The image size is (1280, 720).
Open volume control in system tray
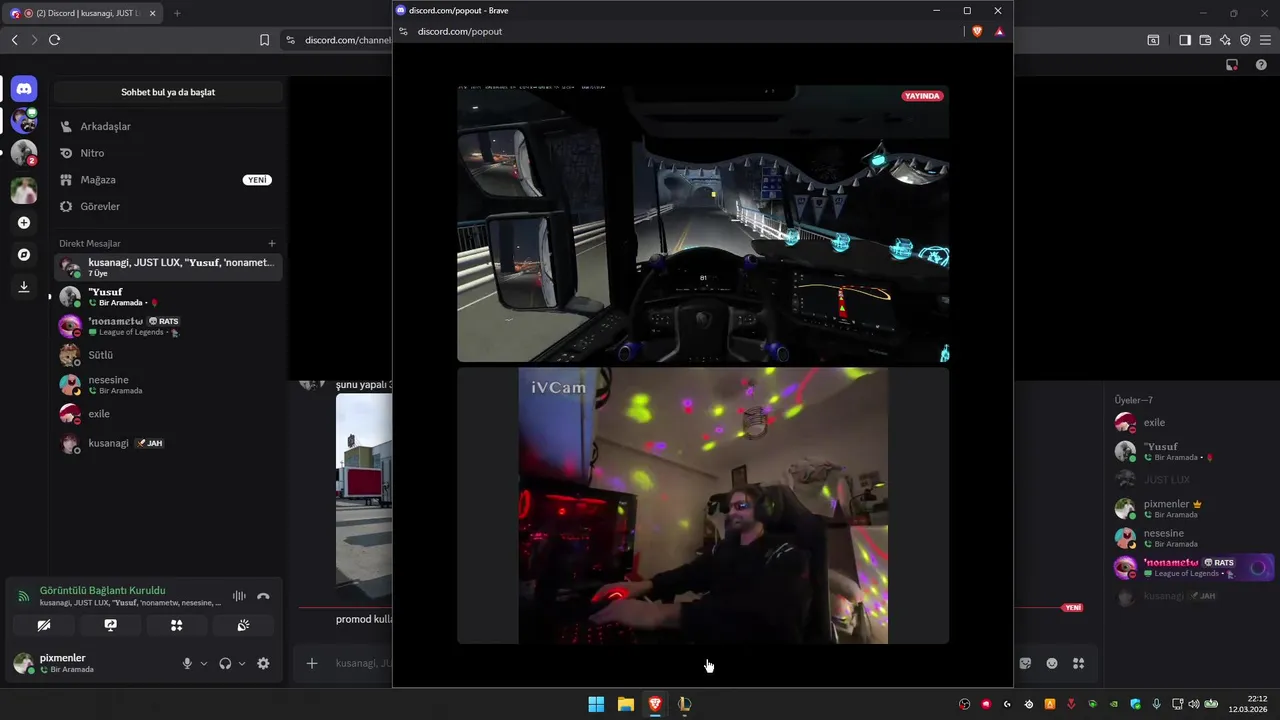point(1193,704)
